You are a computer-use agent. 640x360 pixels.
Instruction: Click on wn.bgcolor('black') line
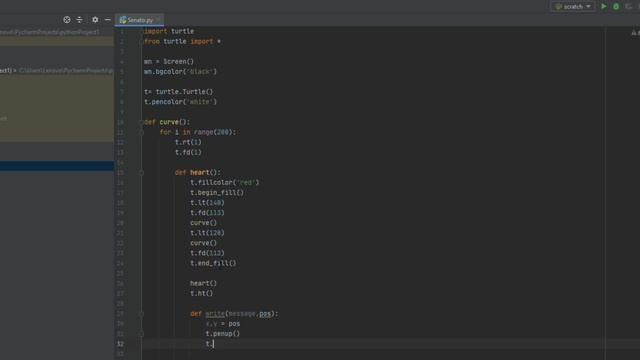click(180, 71)
